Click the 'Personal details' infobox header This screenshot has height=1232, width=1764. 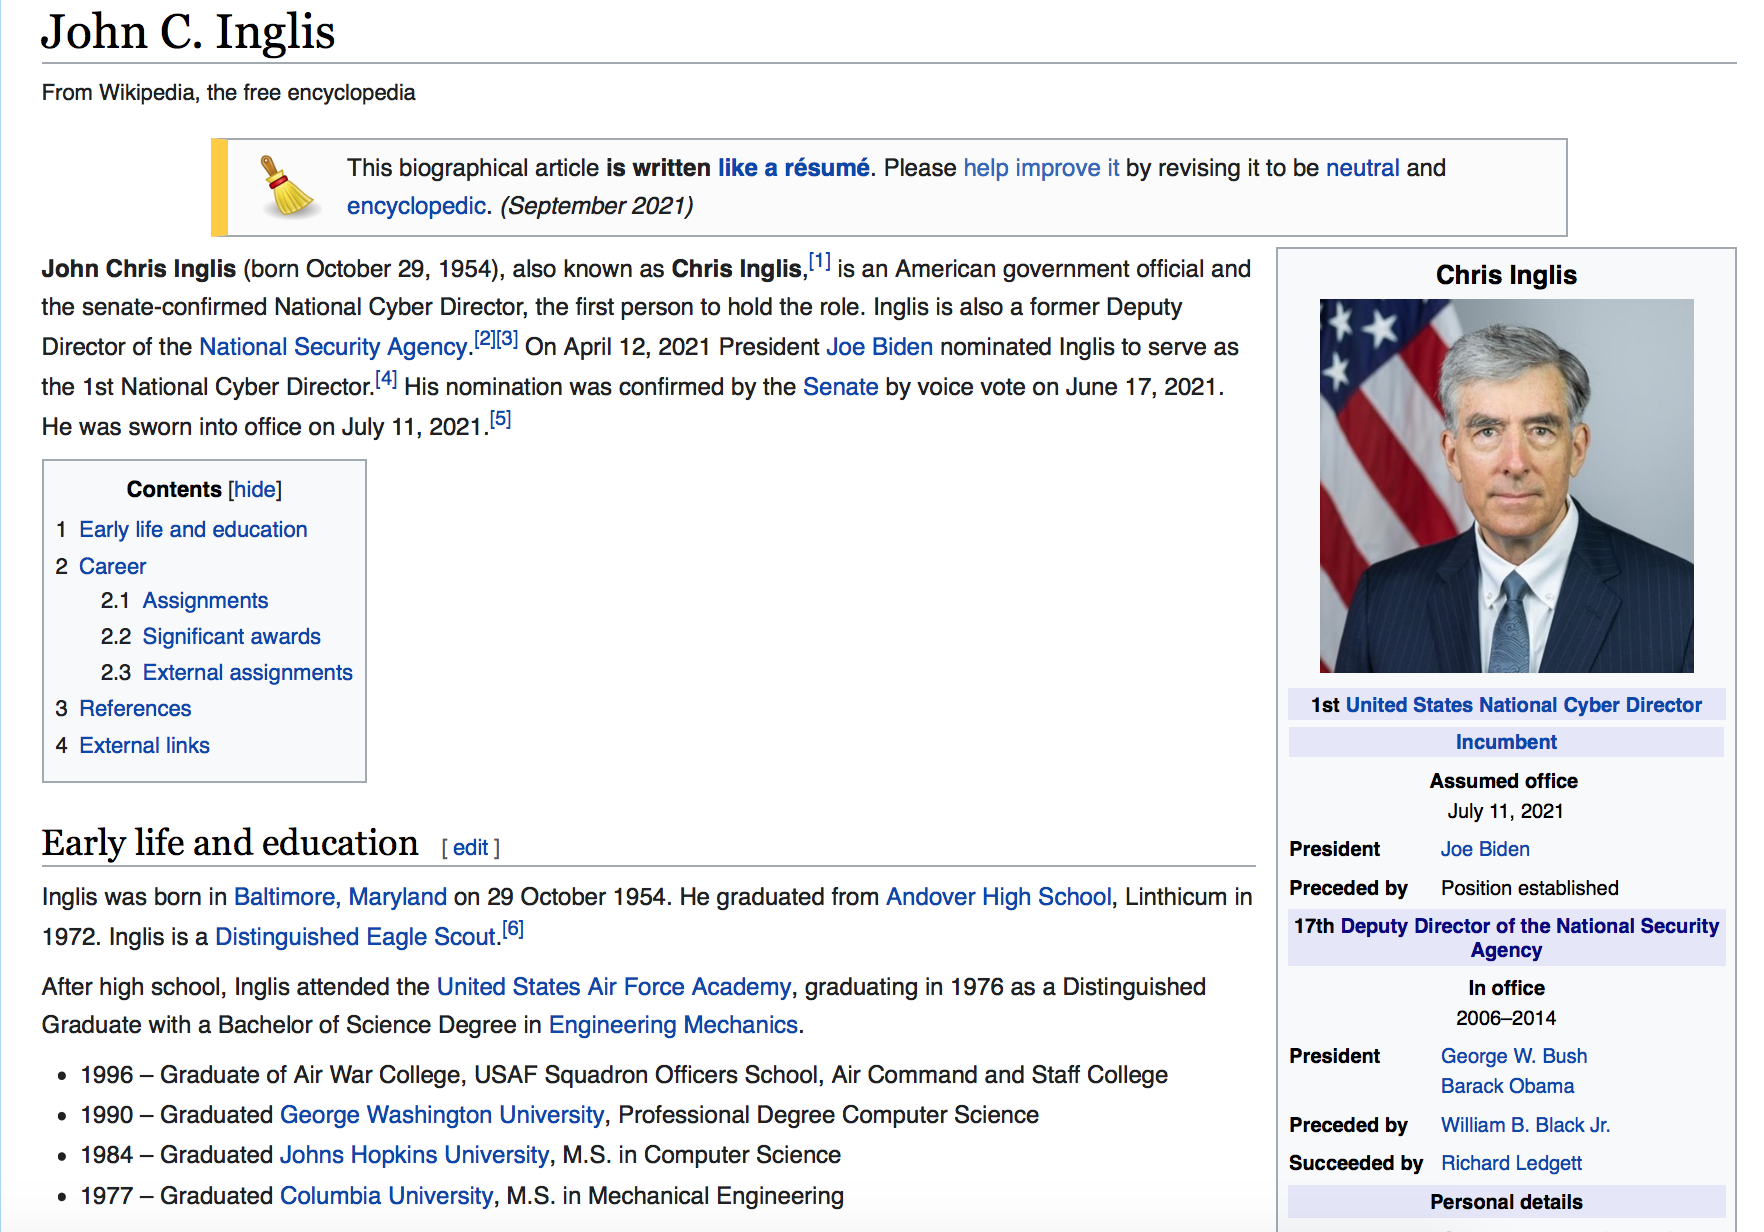coord(1506,1202)
